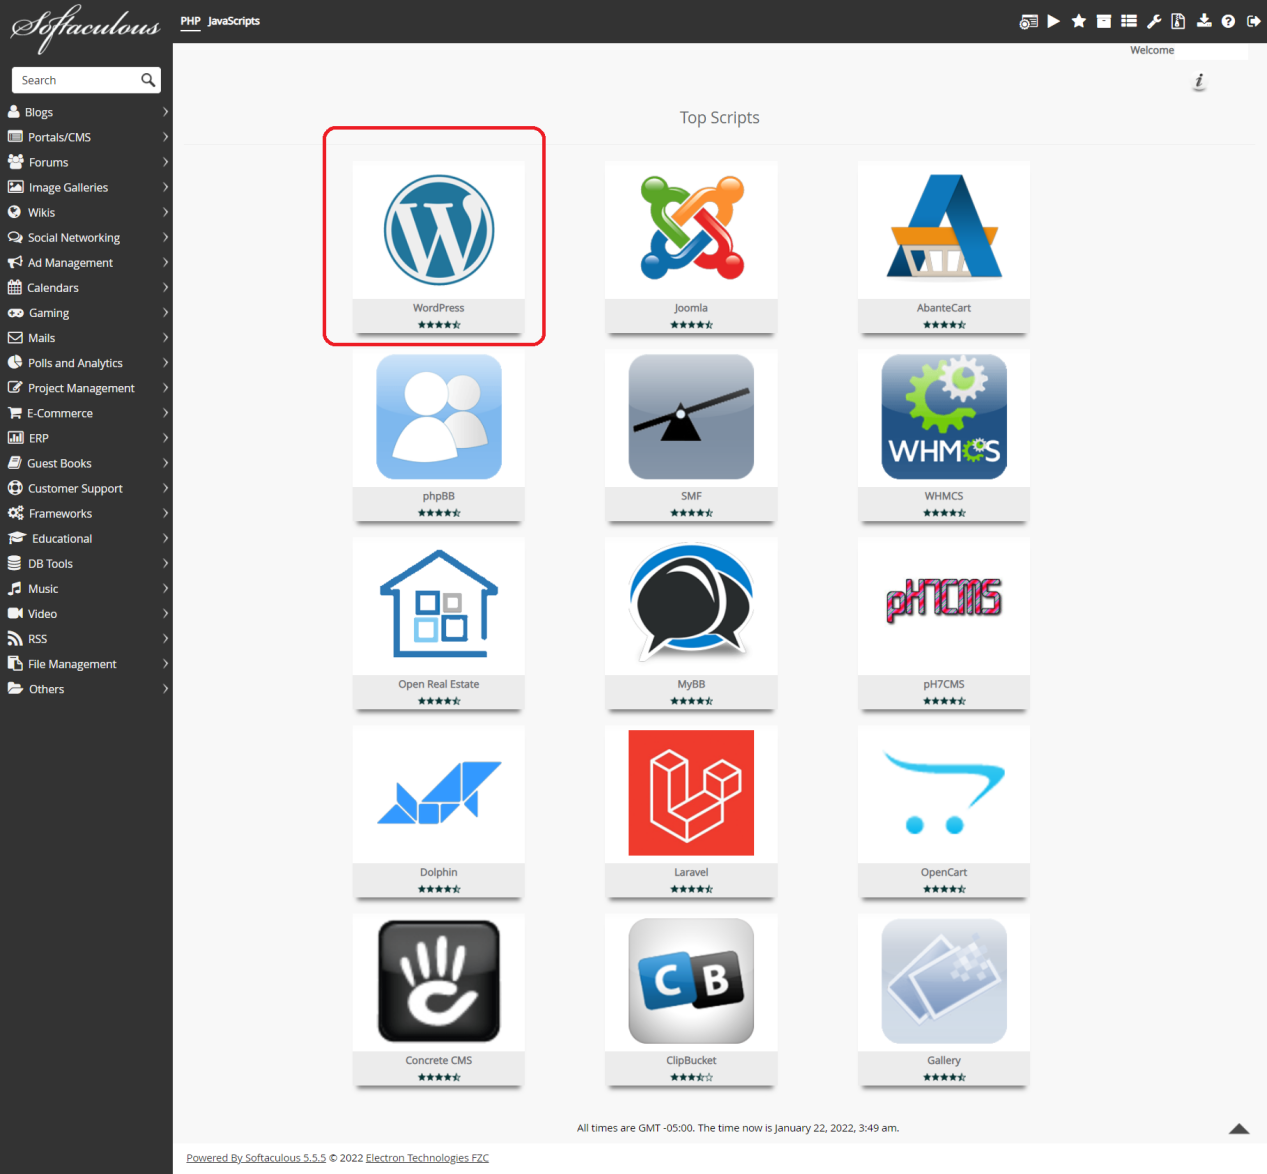
Task: Click the Customer Support lifebuoy icon
Action: point(15,488)
